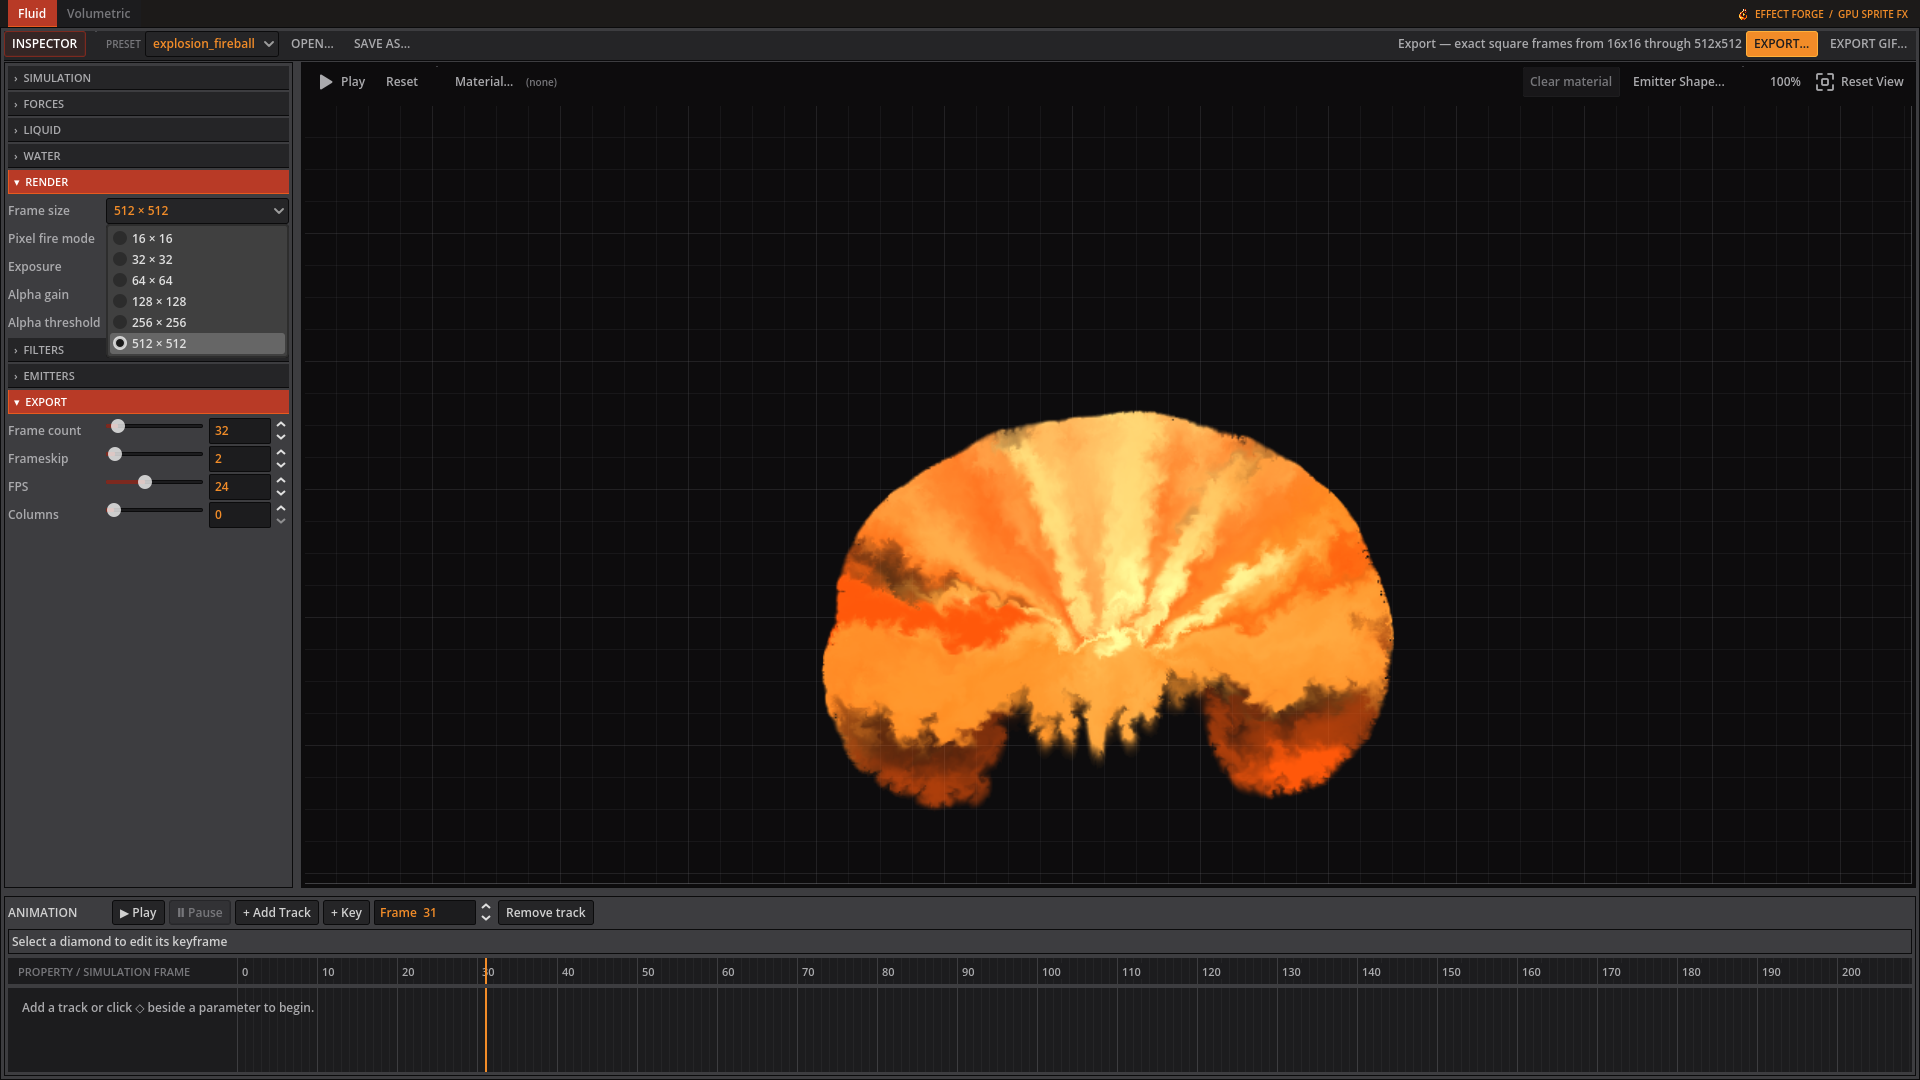The image size is (1920, 1080).
Task: Click the Effect Forge flame logo icon
Action: [x=1743, y=14]
